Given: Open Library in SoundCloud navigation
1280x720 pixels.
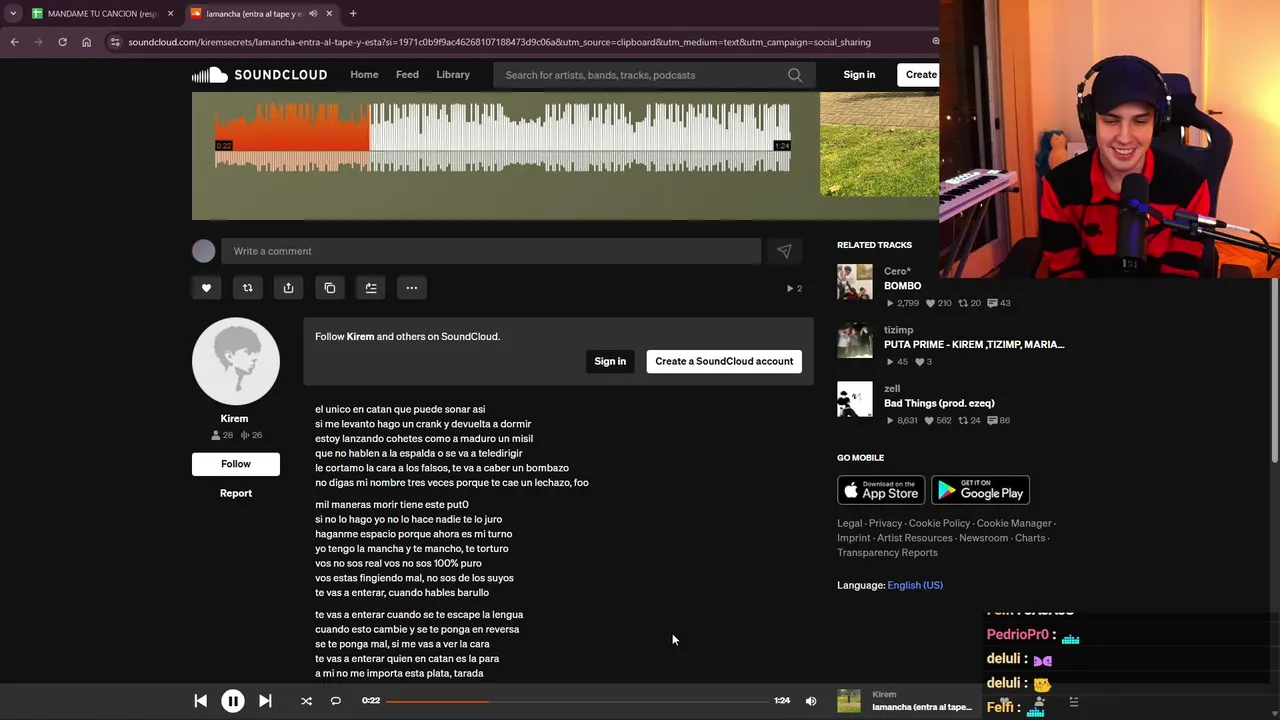Looking at the screenshot, I should coord(453,75).
